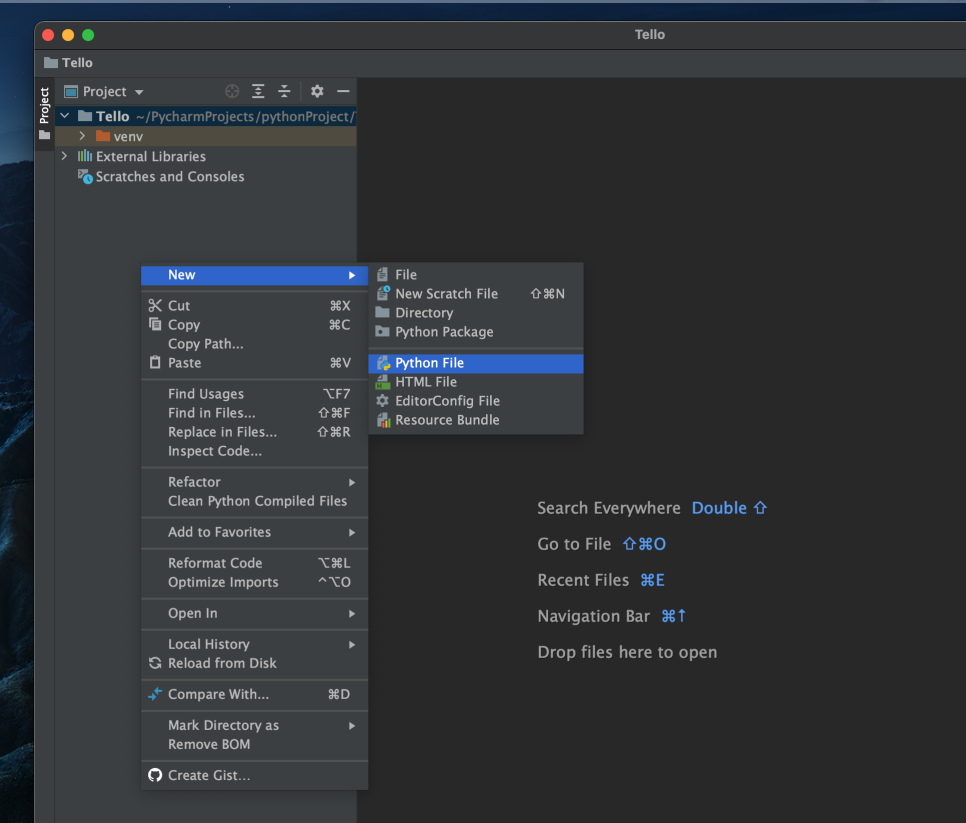Open Mark Directory as submenu
This screenshot has height=823, width=966.
point(254,725)
